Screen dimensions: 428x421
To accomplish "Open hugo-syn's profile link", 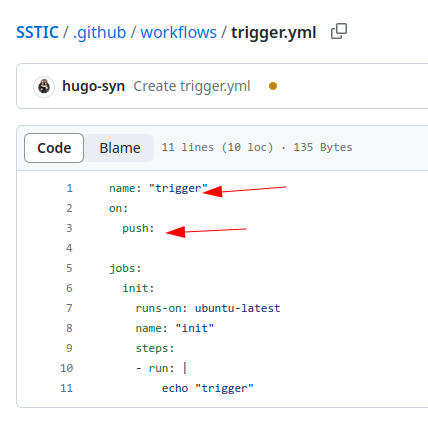I will [93, 86].
